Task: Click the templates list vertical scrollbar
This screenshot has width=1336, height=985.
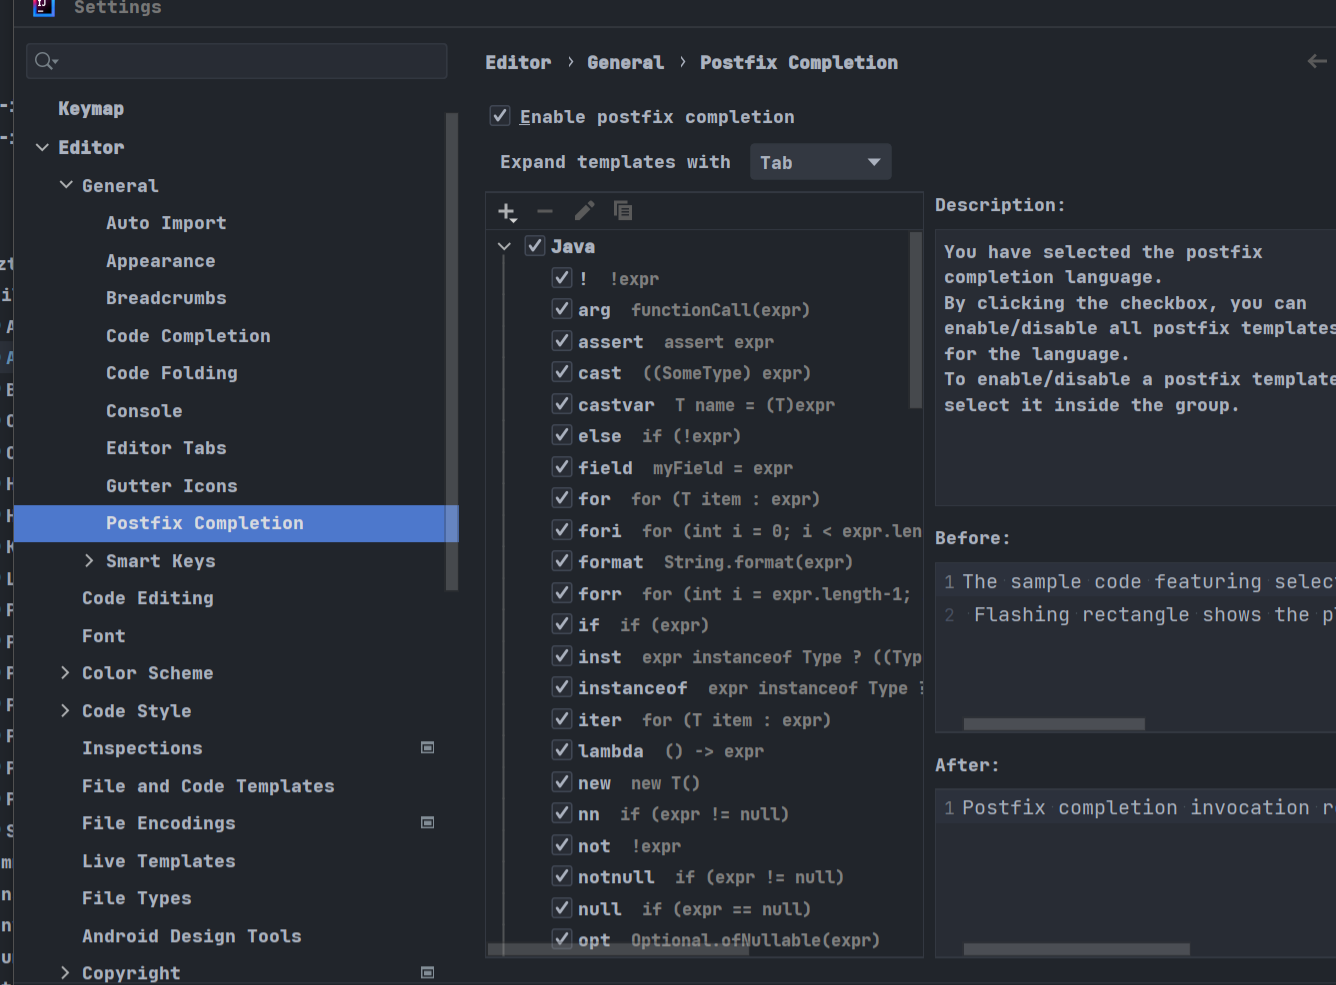Action: [915, 320]
